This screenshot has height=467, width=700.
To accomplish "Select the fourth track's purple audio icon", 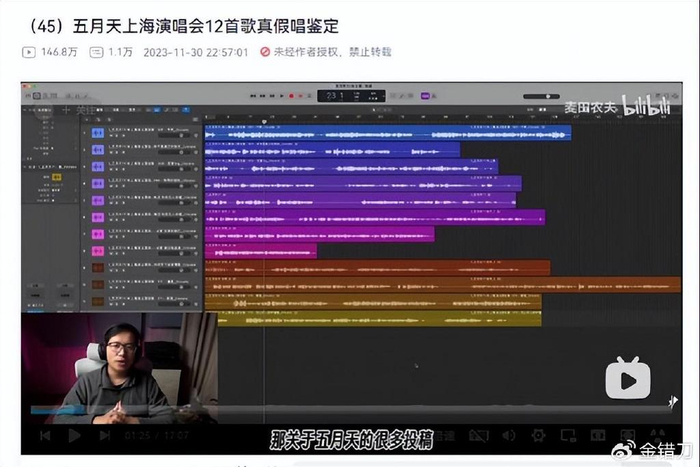I will (x=98, y=183).
